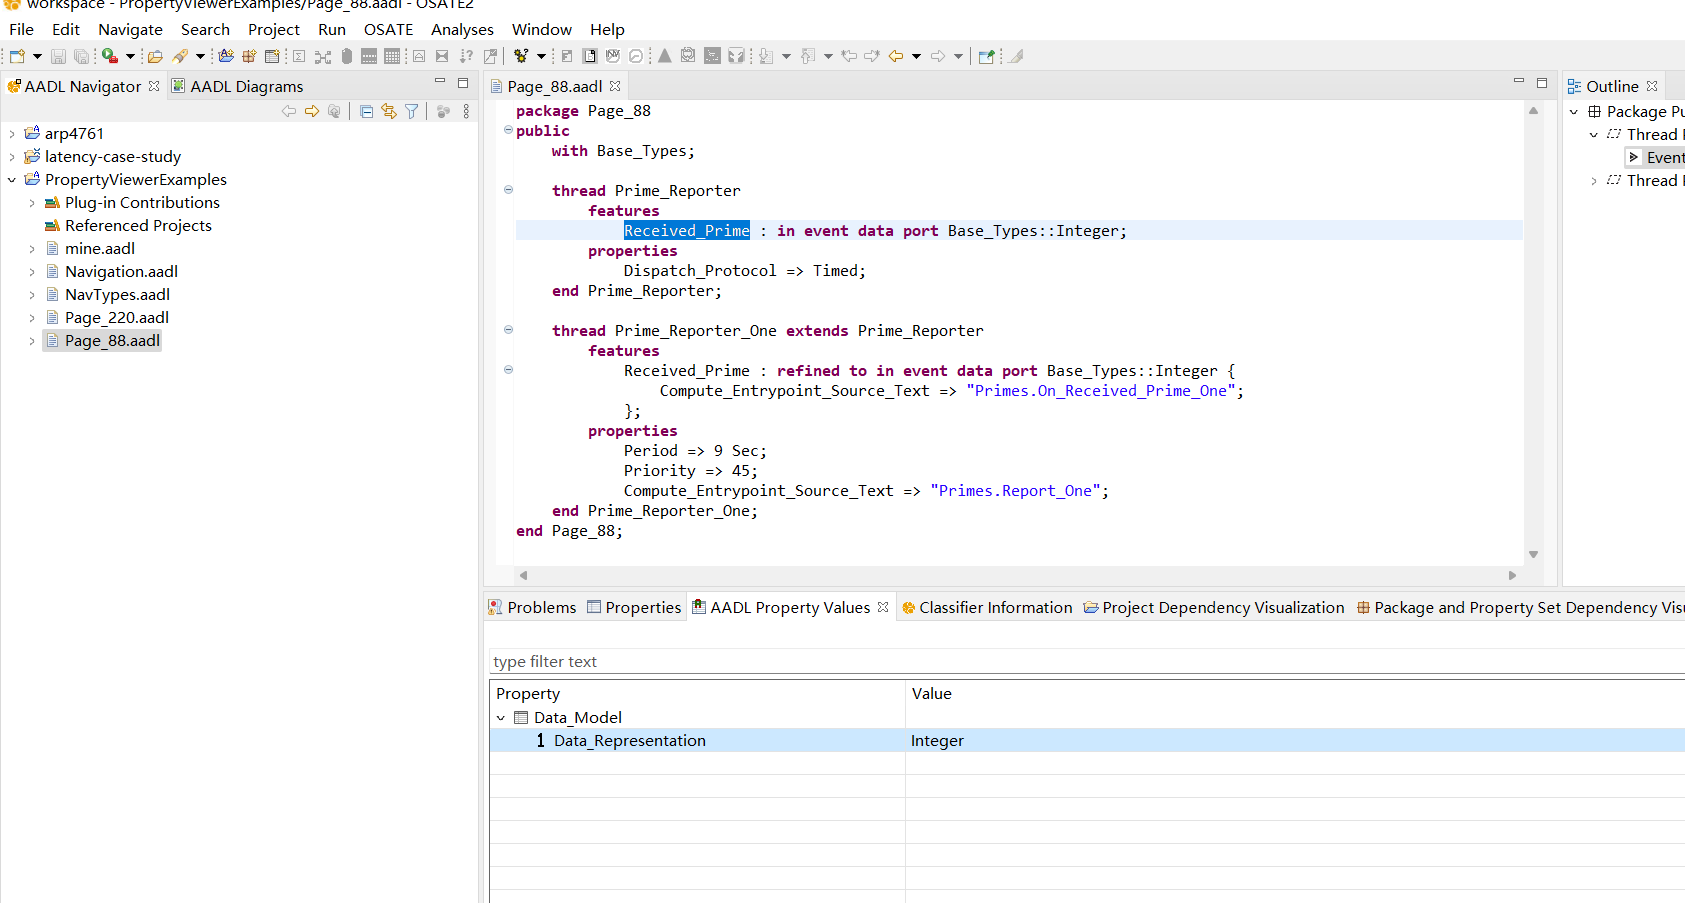Click the type filter text field

click(x=1087, y=661)
